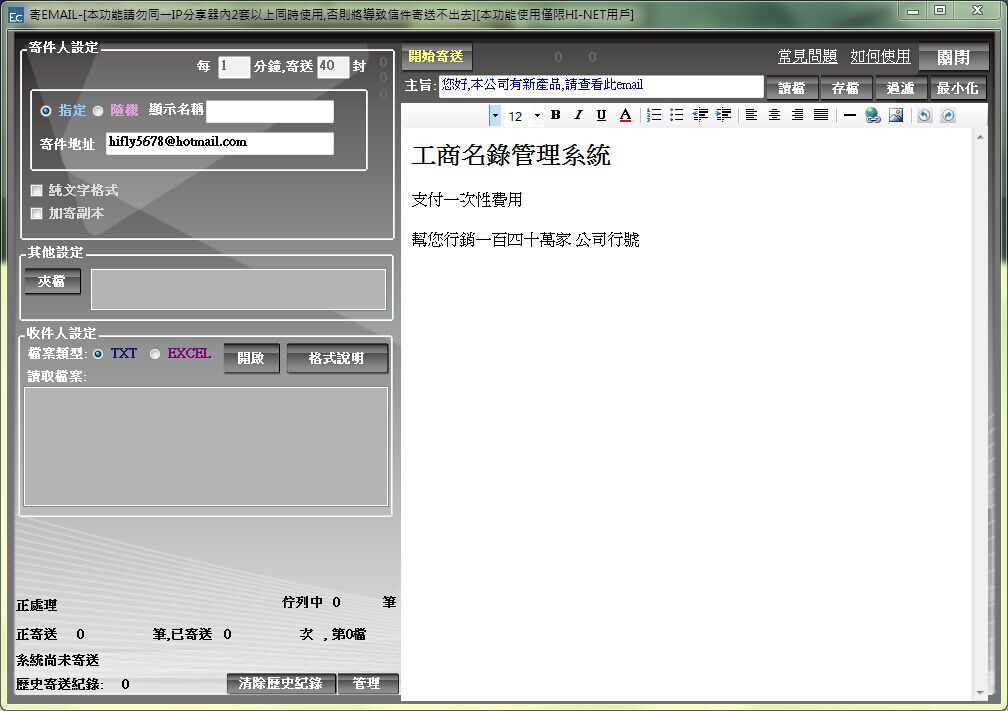1008x711 pixels.
Task: Click the 過濾 filter button
Action: coord(901,88)
